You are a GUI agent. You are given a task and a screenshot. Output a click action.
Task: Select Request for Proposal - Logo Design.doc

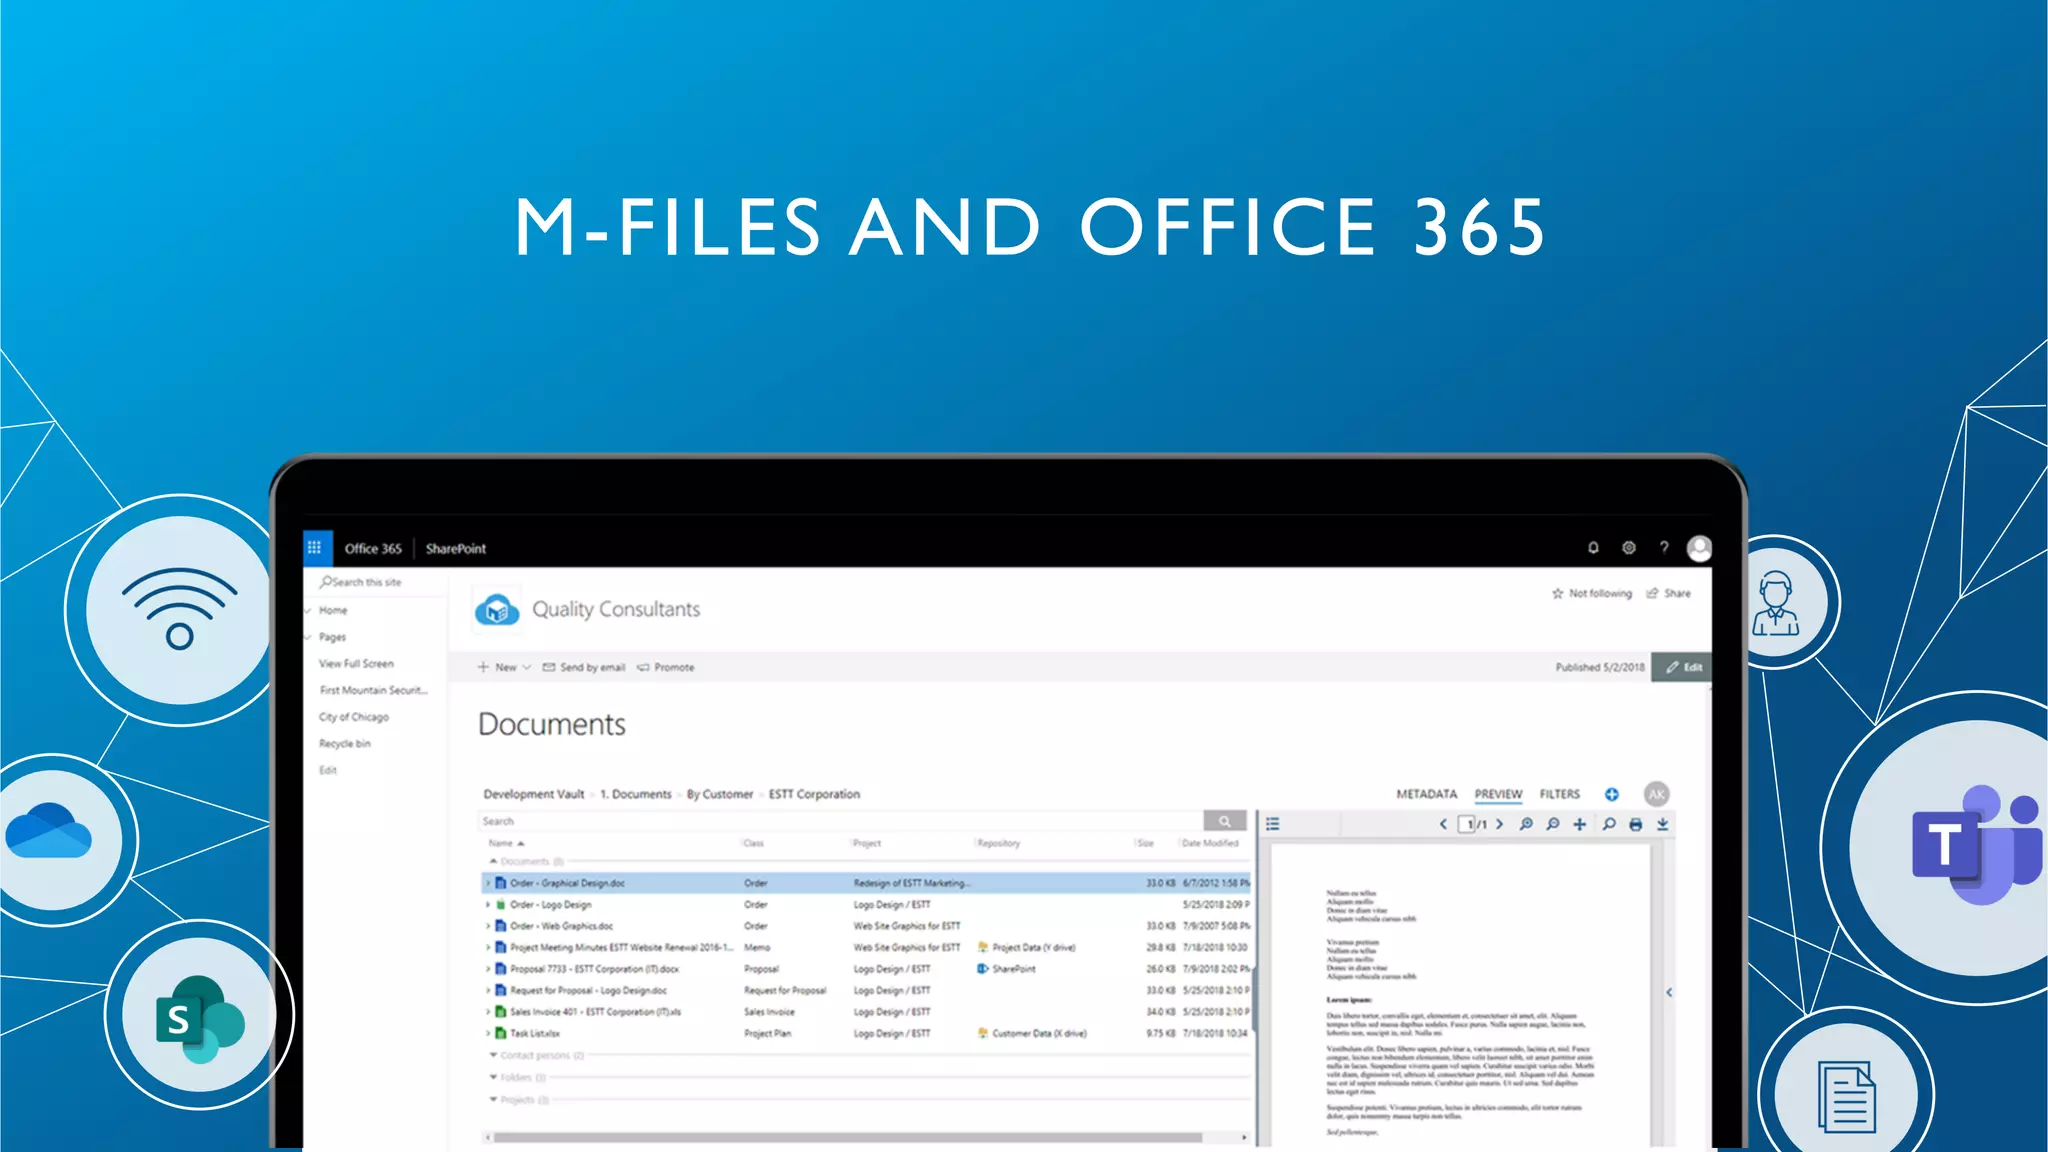point(588,990)
